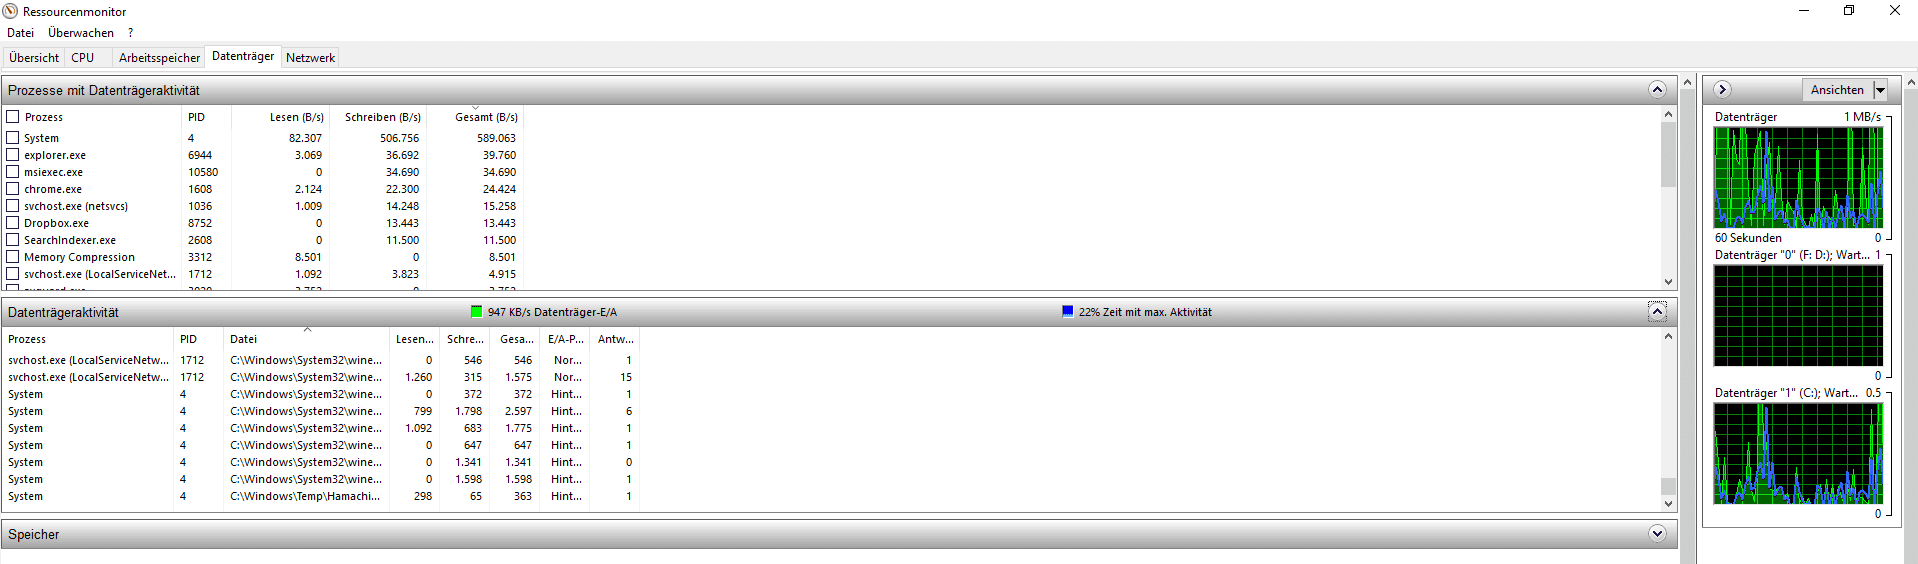This screenshot has height=564, width=1918.
Task: Open the Netzwerk tab
Action: coord(310,58)
